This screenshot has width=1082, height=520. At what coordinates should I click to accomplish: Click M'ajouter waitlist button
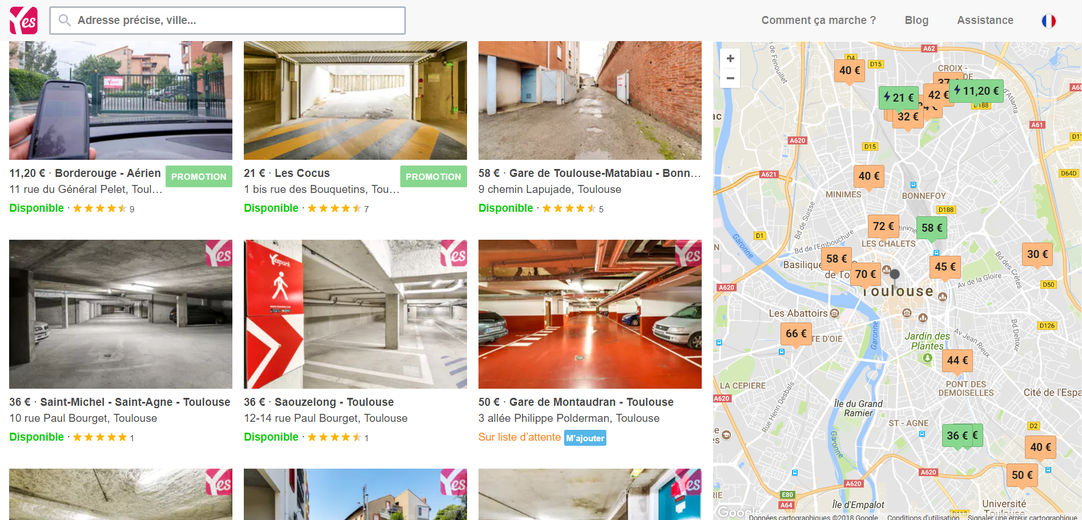585,438
